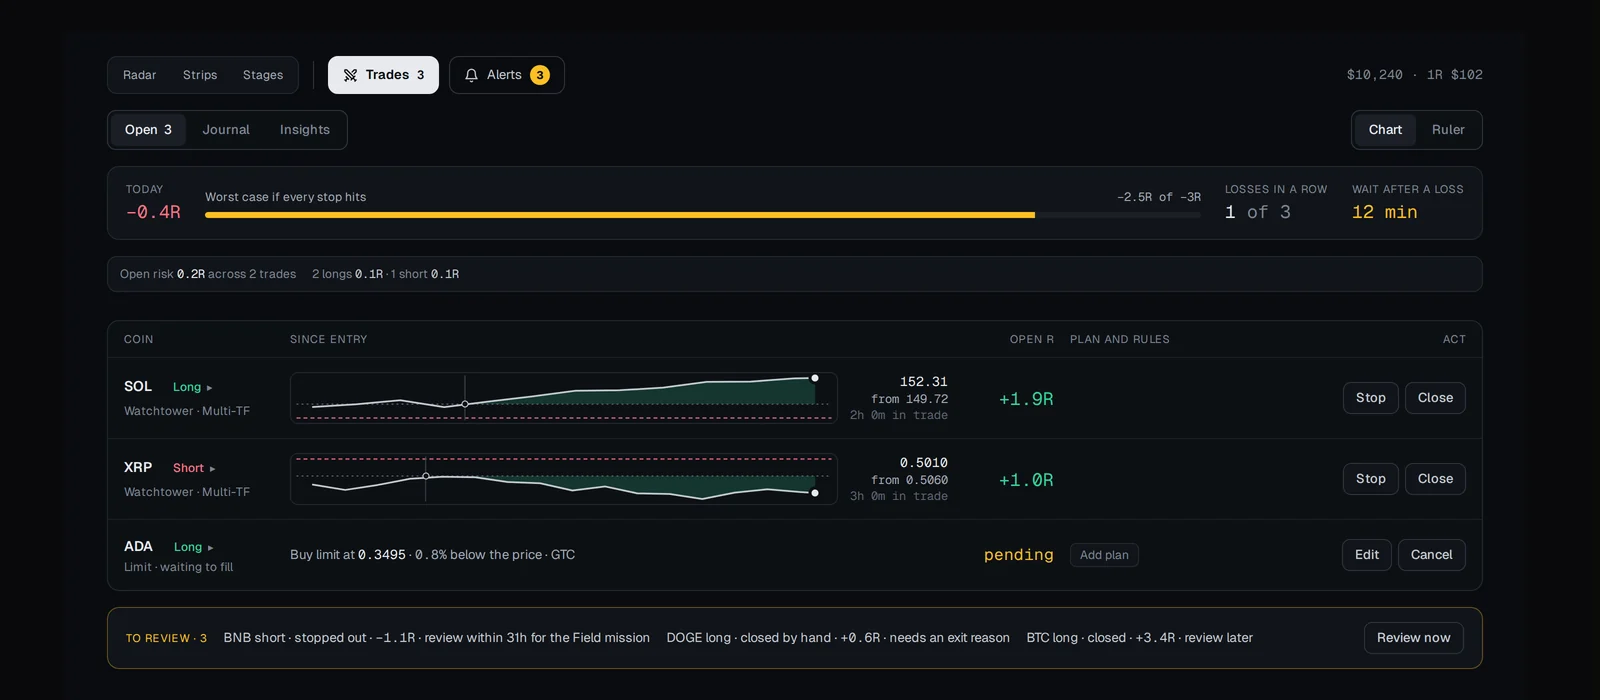
Task: Add a plan to the ADA trade
Action: pos(1104,555)
